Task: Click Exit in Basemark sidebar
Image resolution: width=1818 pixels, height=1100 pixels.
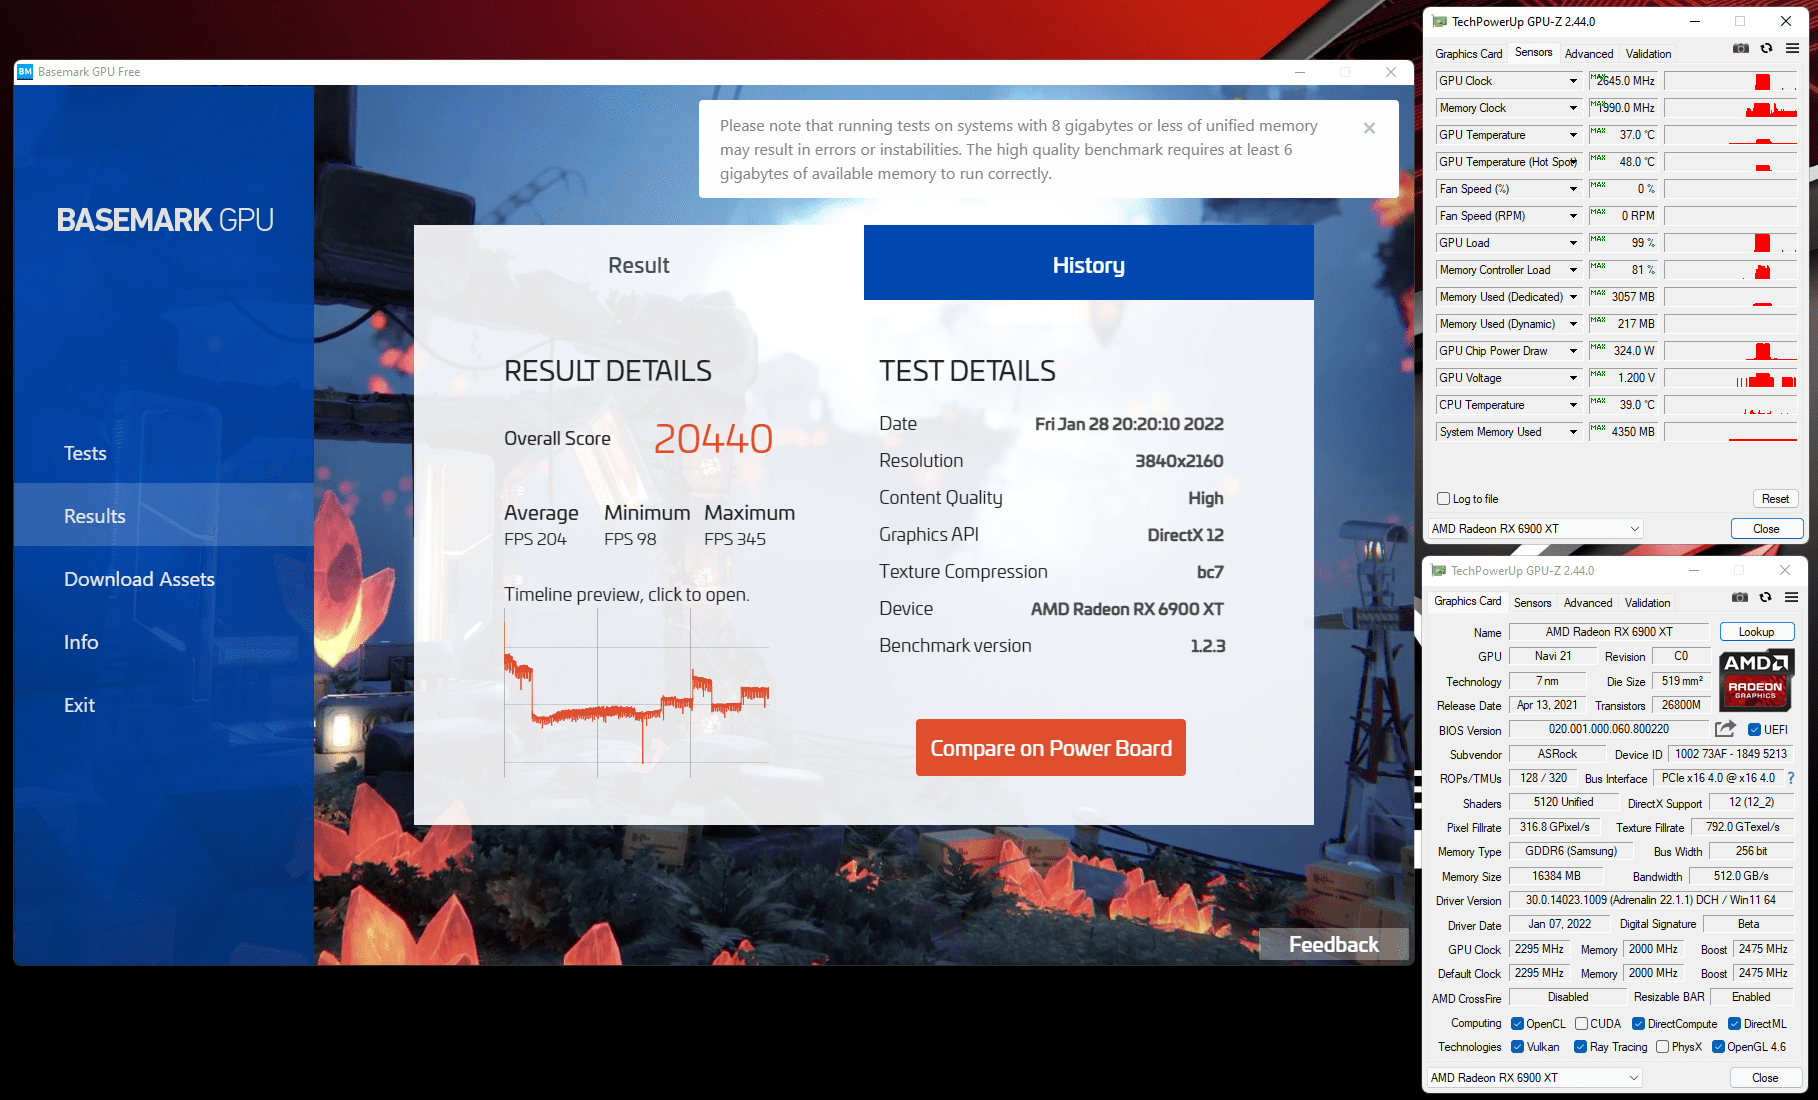Action: 79,705
